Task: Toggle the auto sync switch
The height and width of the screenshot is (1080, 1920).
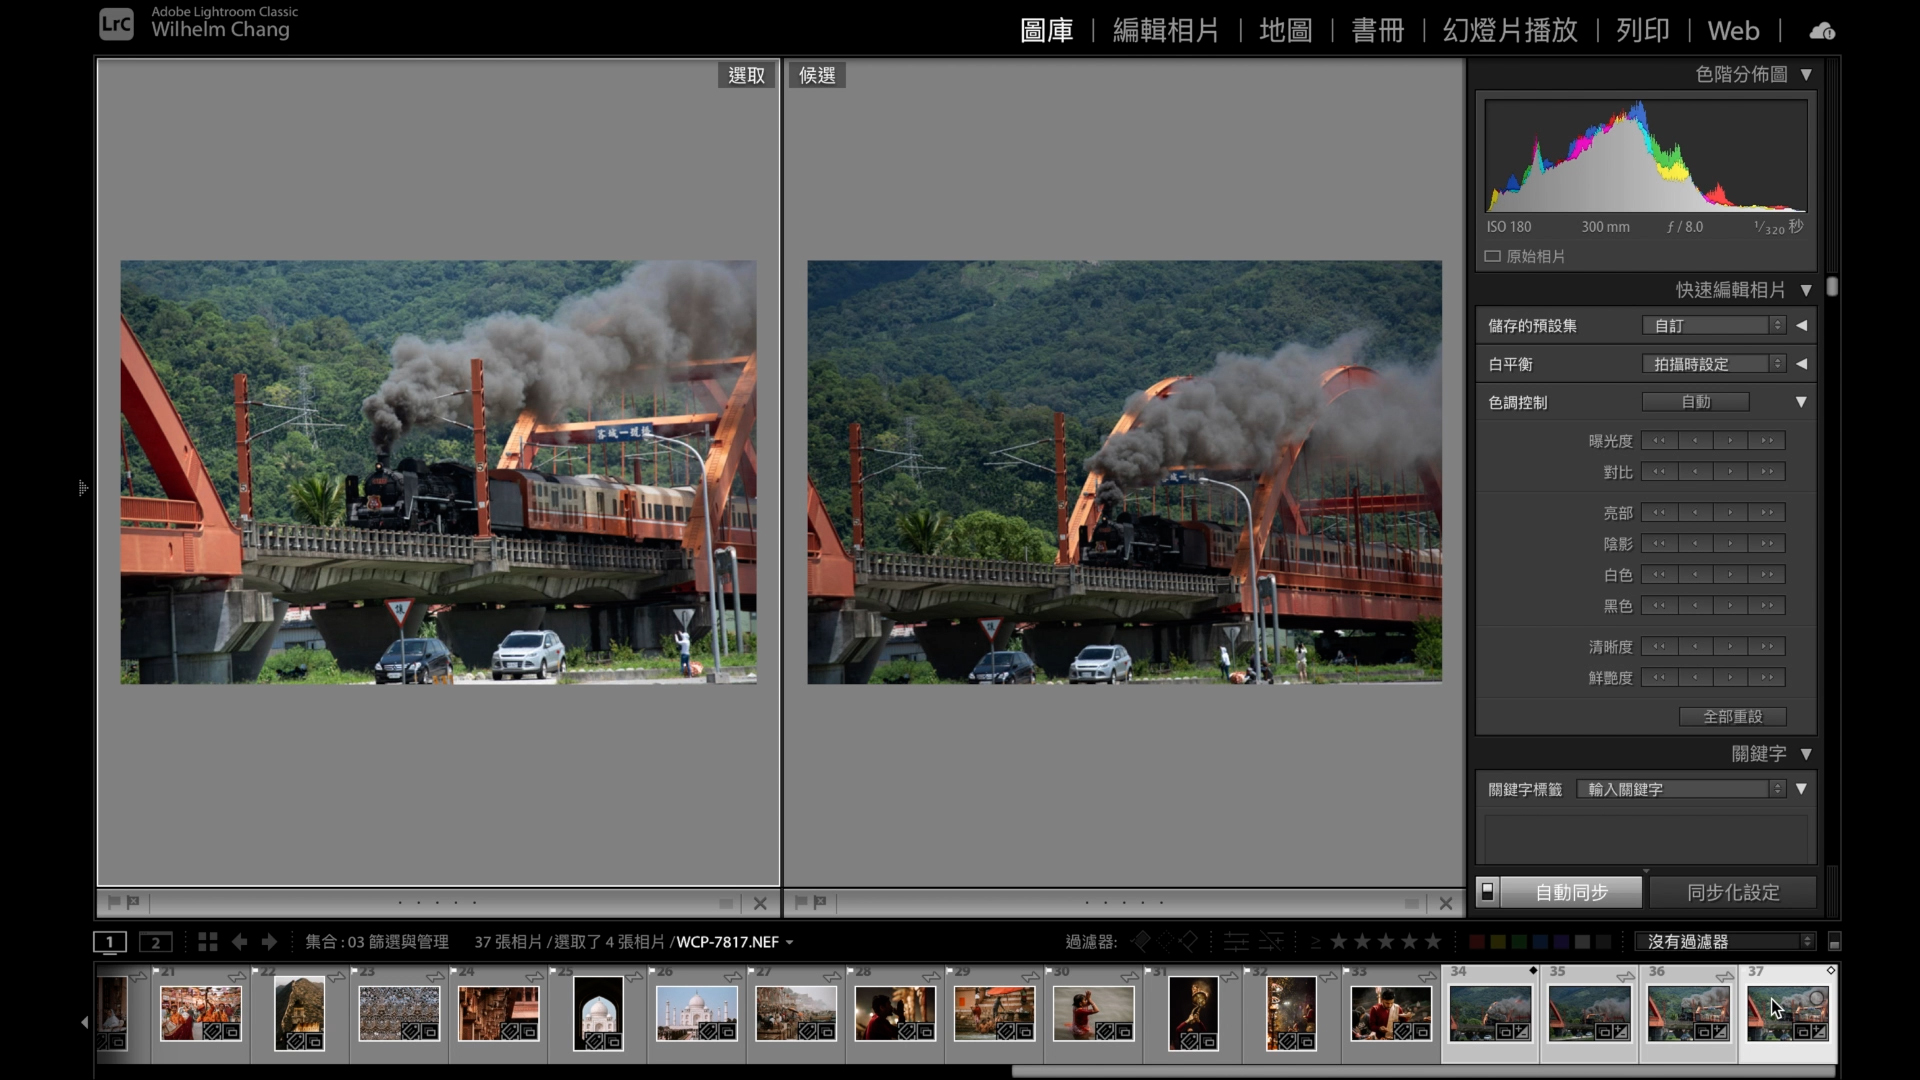Action: click(1487, 892)
